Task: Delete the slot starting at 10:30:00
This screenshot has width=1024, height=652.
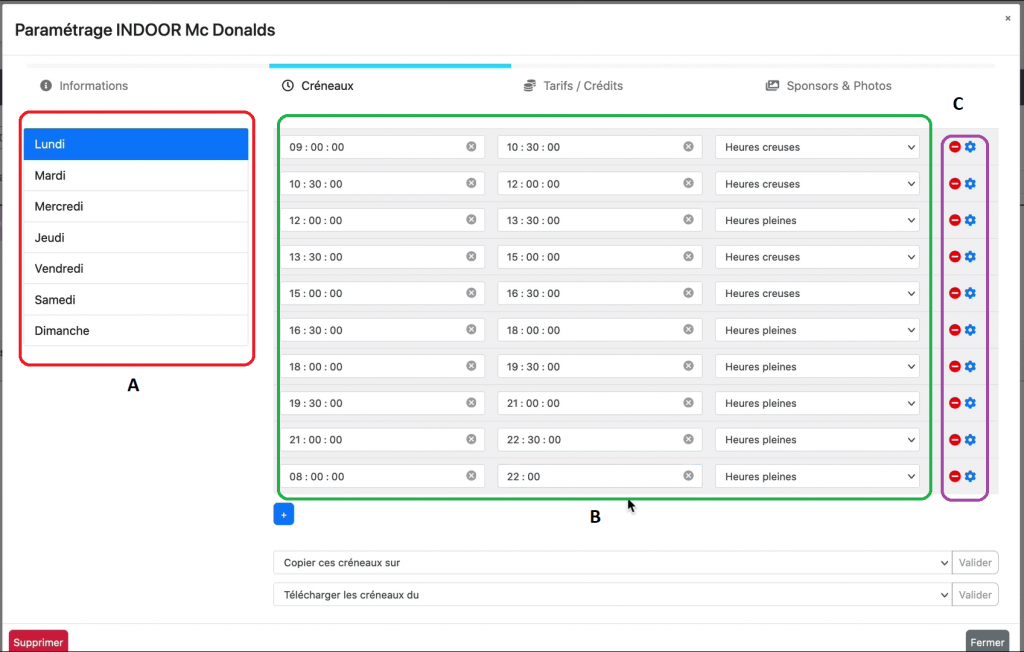Action: click(955, 184)
